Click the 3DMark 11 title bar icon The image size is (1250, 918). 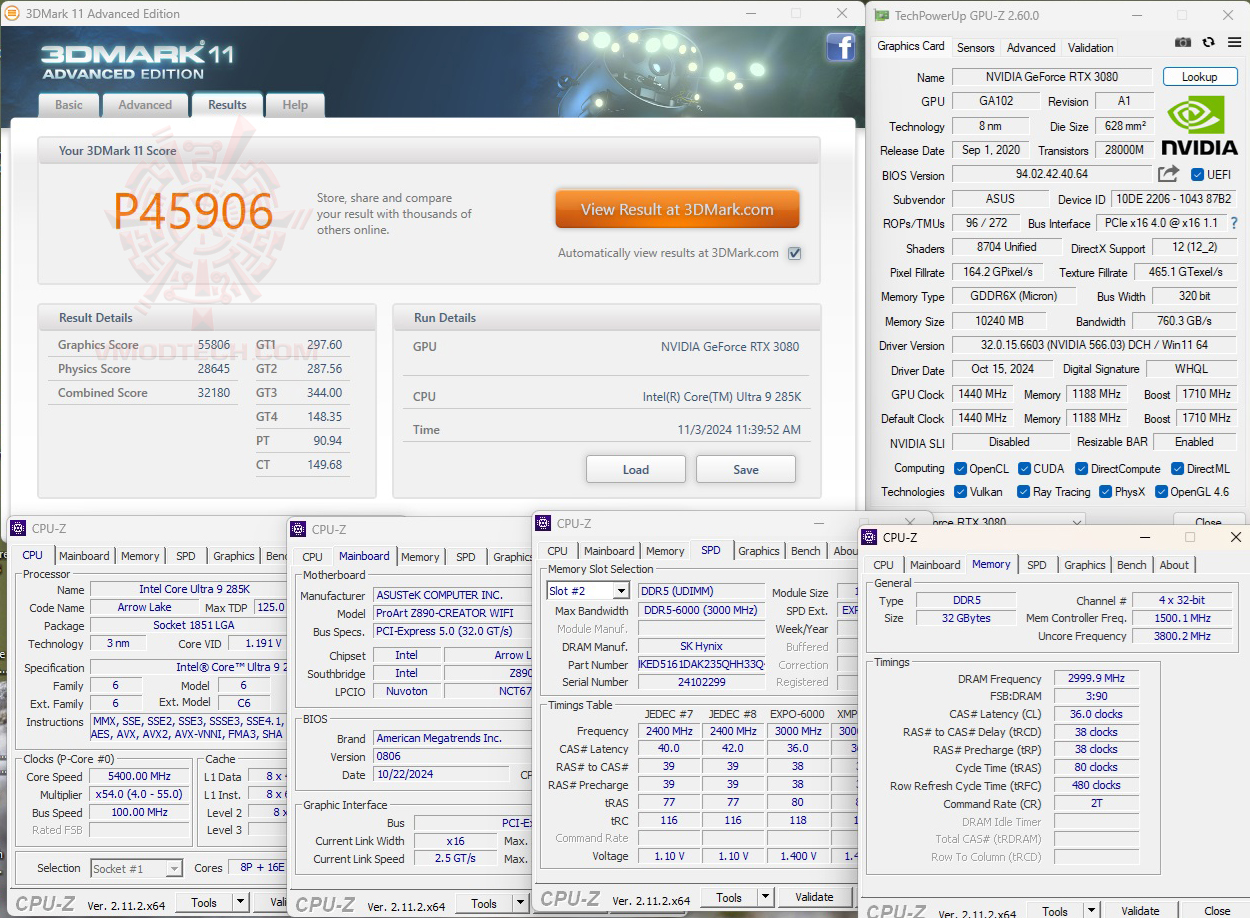[x=12, y=14]
